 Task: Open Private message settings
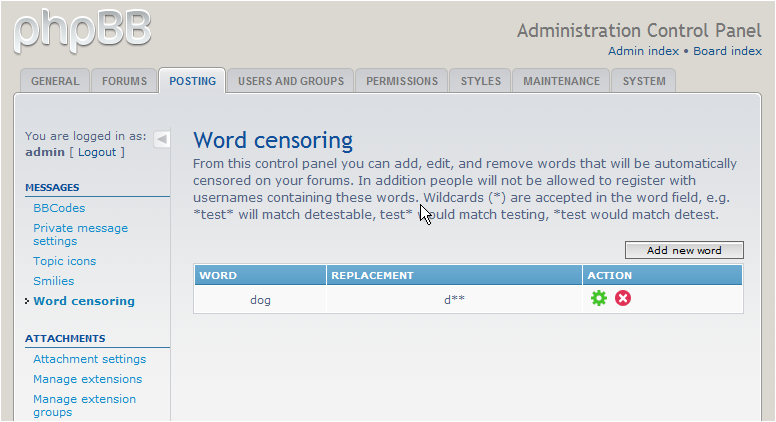coord(81,234)
